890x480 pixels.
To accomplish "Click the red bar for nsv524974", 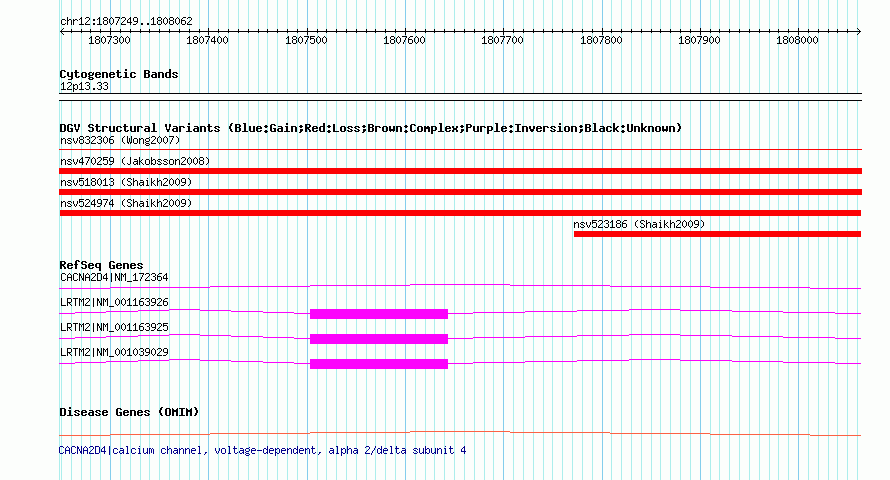I will pos(460,213).
